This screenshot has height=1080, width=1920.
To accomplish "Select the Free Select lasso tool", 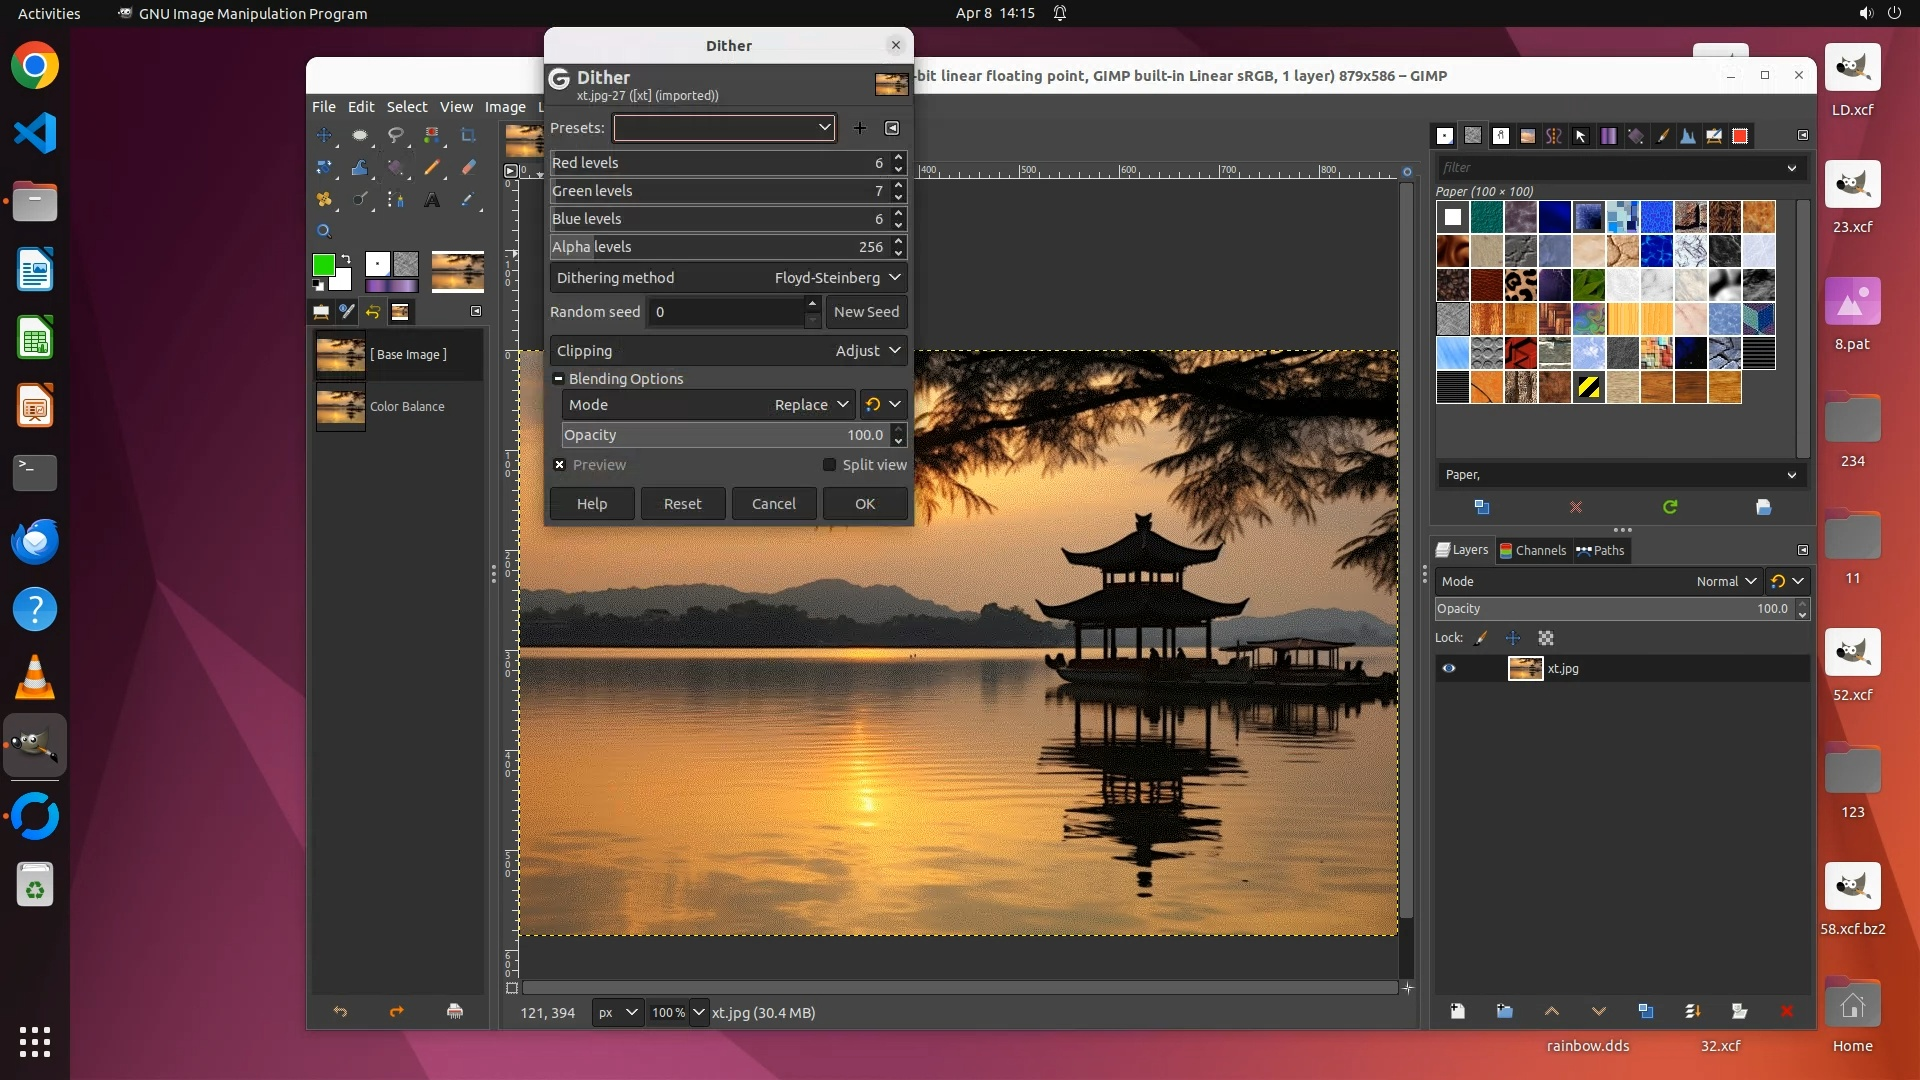I will (396, 135).
